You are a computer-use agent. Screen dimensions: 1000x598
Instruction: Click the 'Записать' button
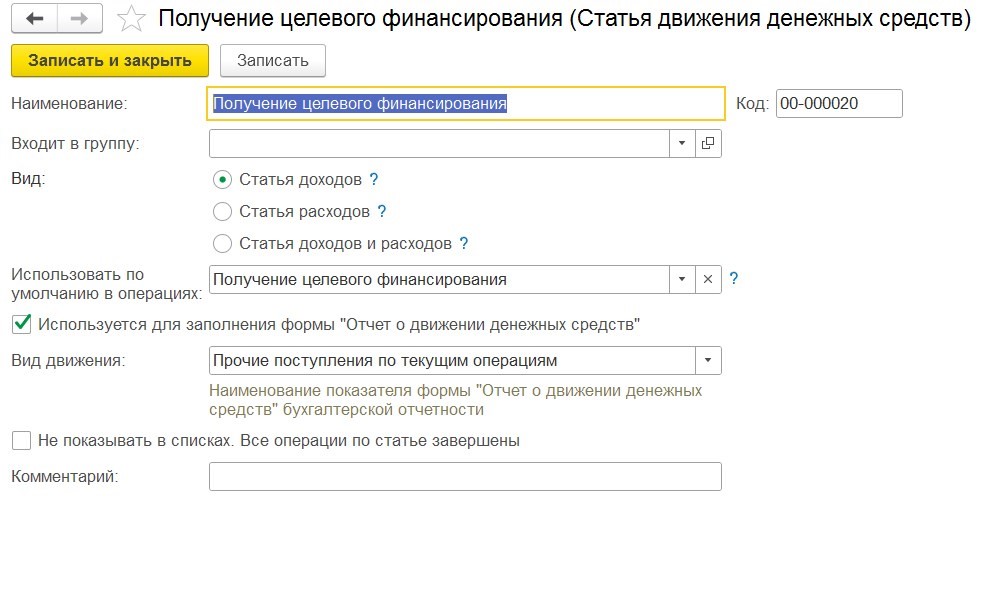click(272, 61)
